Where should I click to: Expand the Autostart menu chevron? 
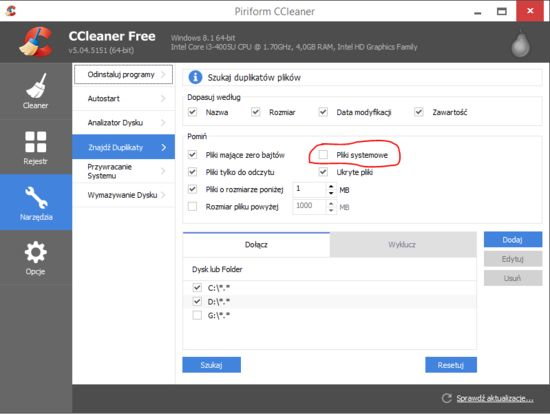(163, 99)
